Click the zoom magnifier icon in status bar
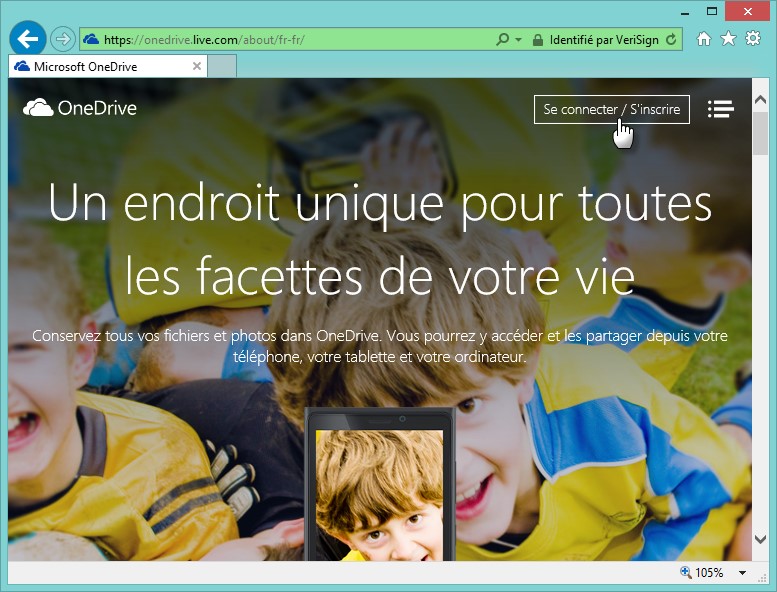Image resolution: width=777 pixels, height=592 pixels. (x=686, y=573)
